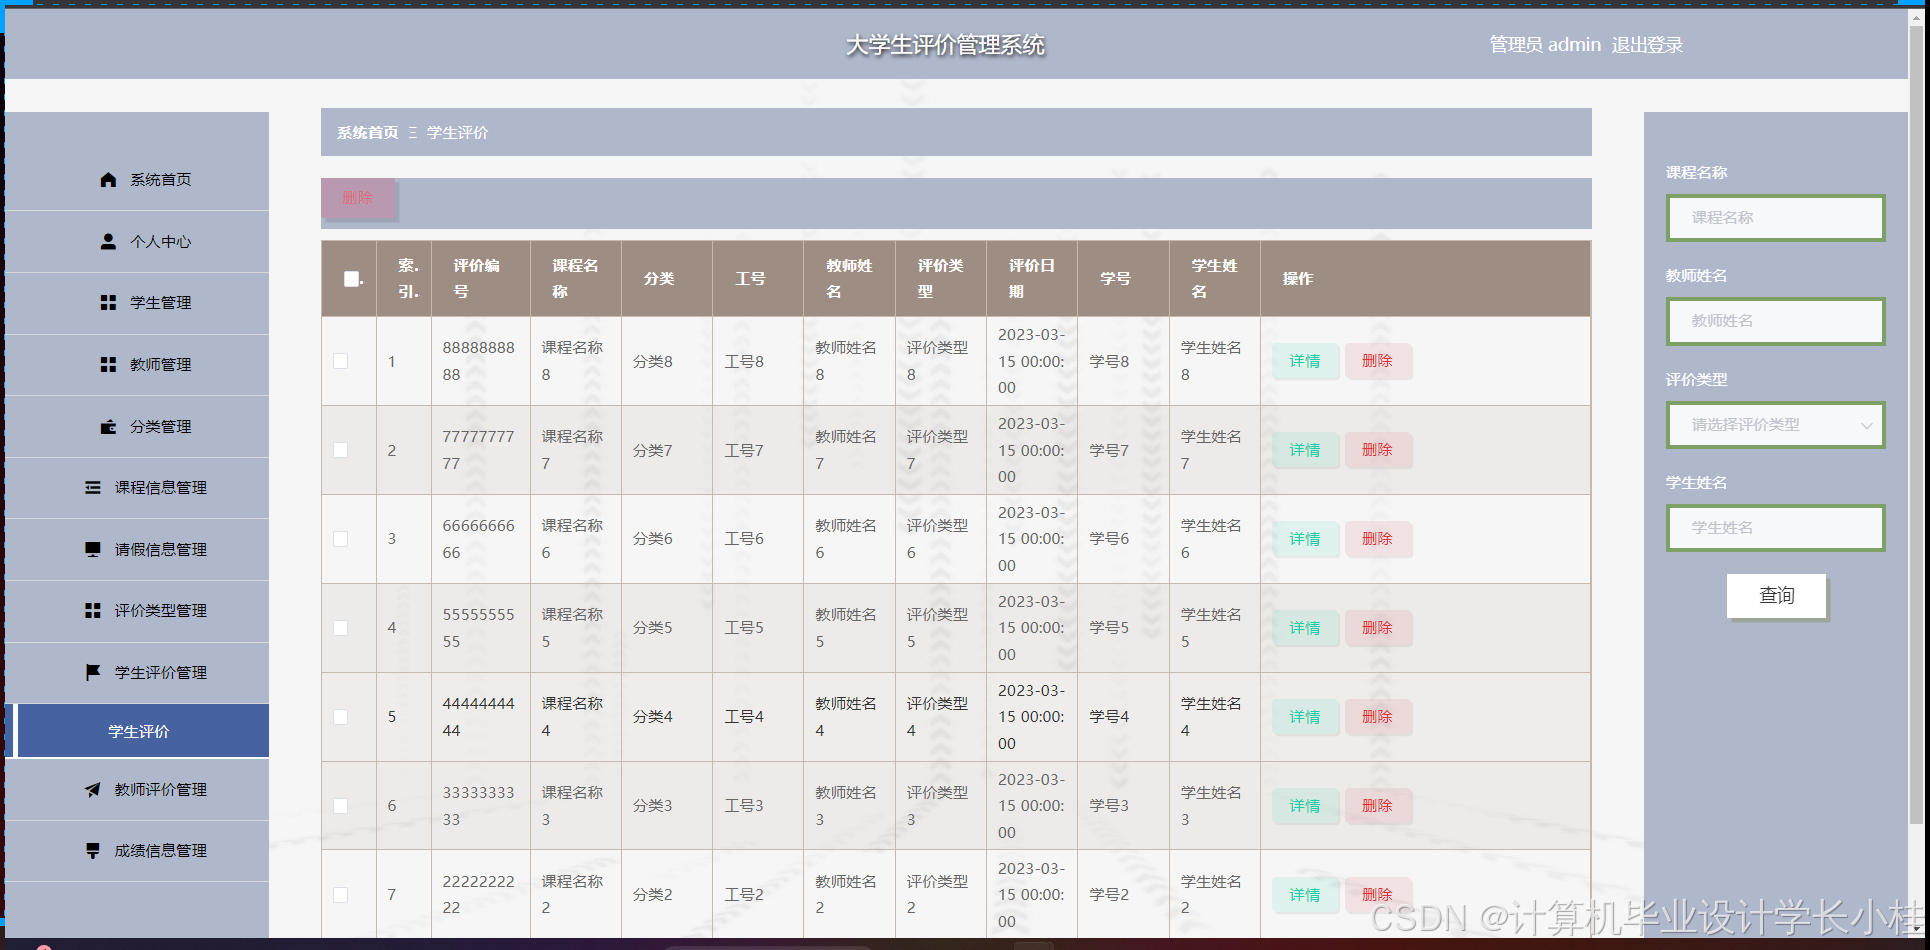Check the row checkbox for 课程名称2
The image size is (1930, 950).
[x=341, y=895]
